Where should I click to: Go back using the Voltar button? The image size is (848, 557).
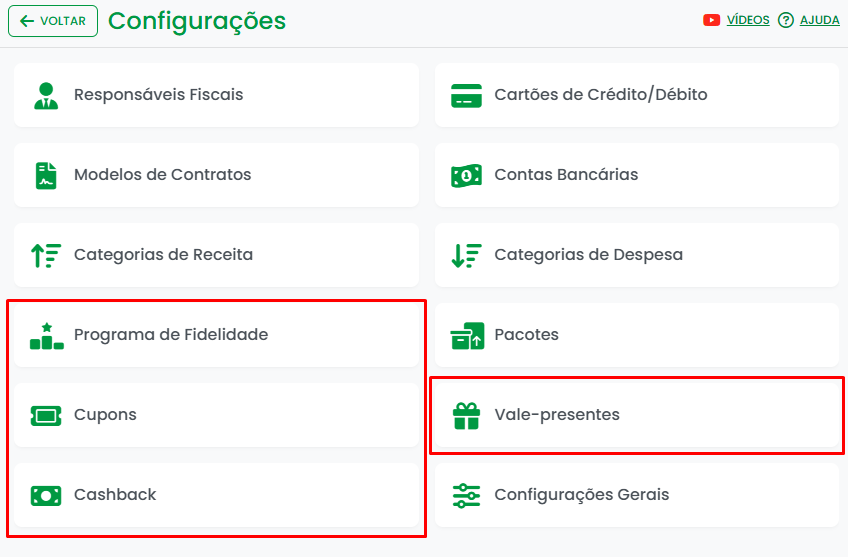53,21
